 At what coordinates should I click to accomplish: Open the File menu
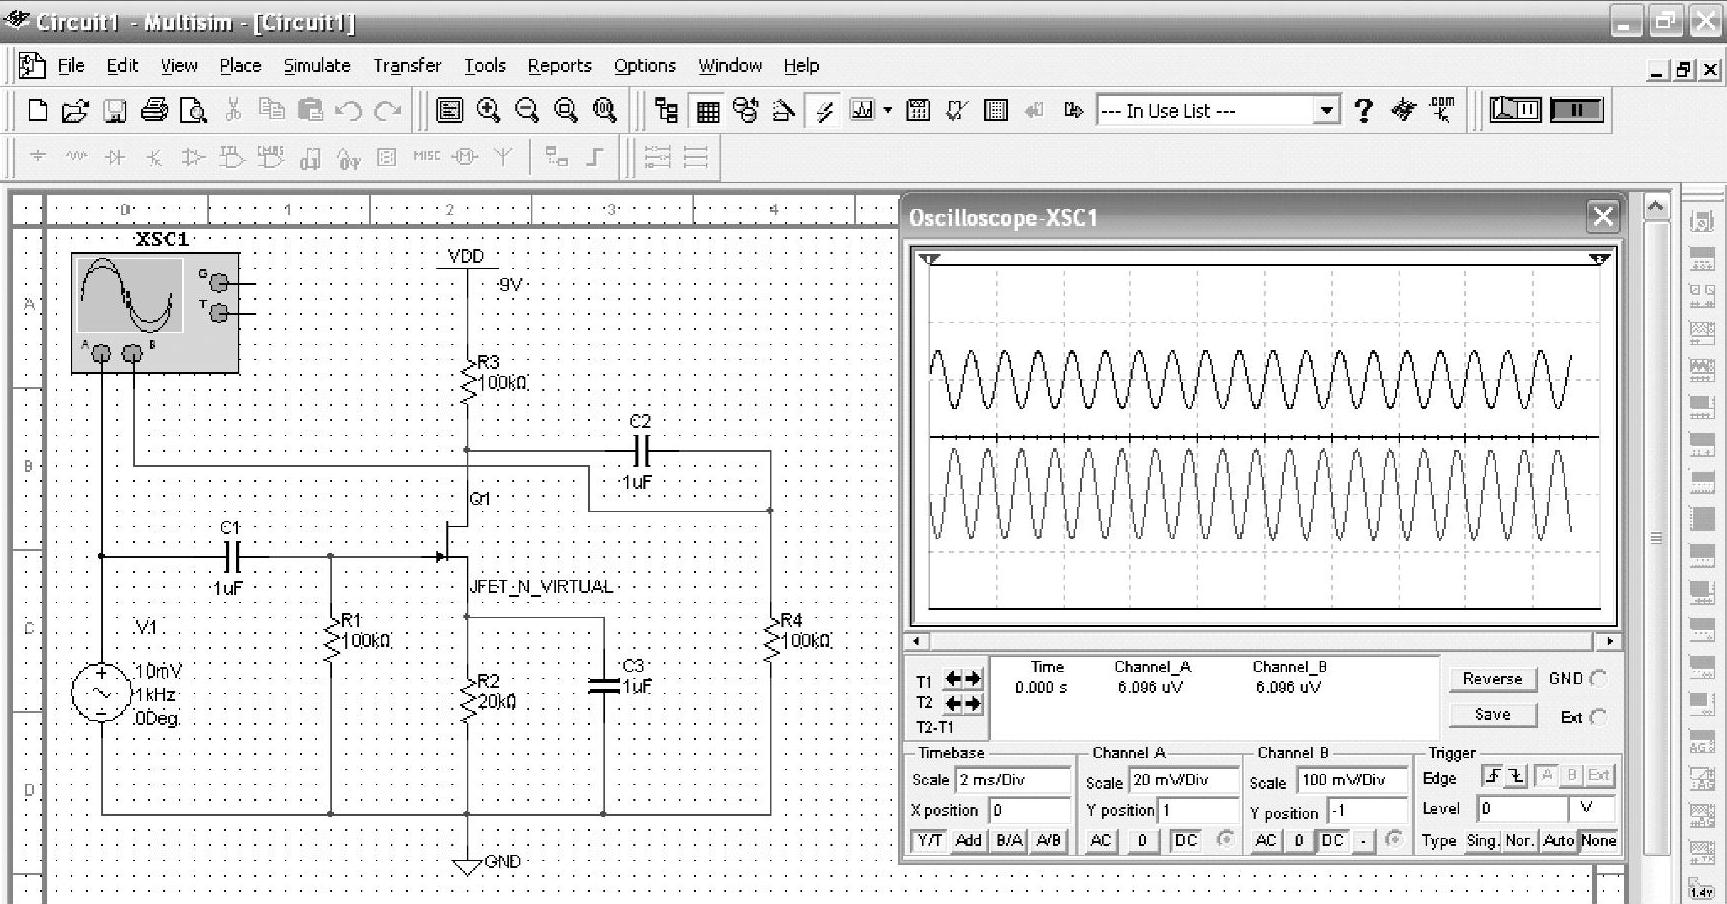(x=71, y=66)
